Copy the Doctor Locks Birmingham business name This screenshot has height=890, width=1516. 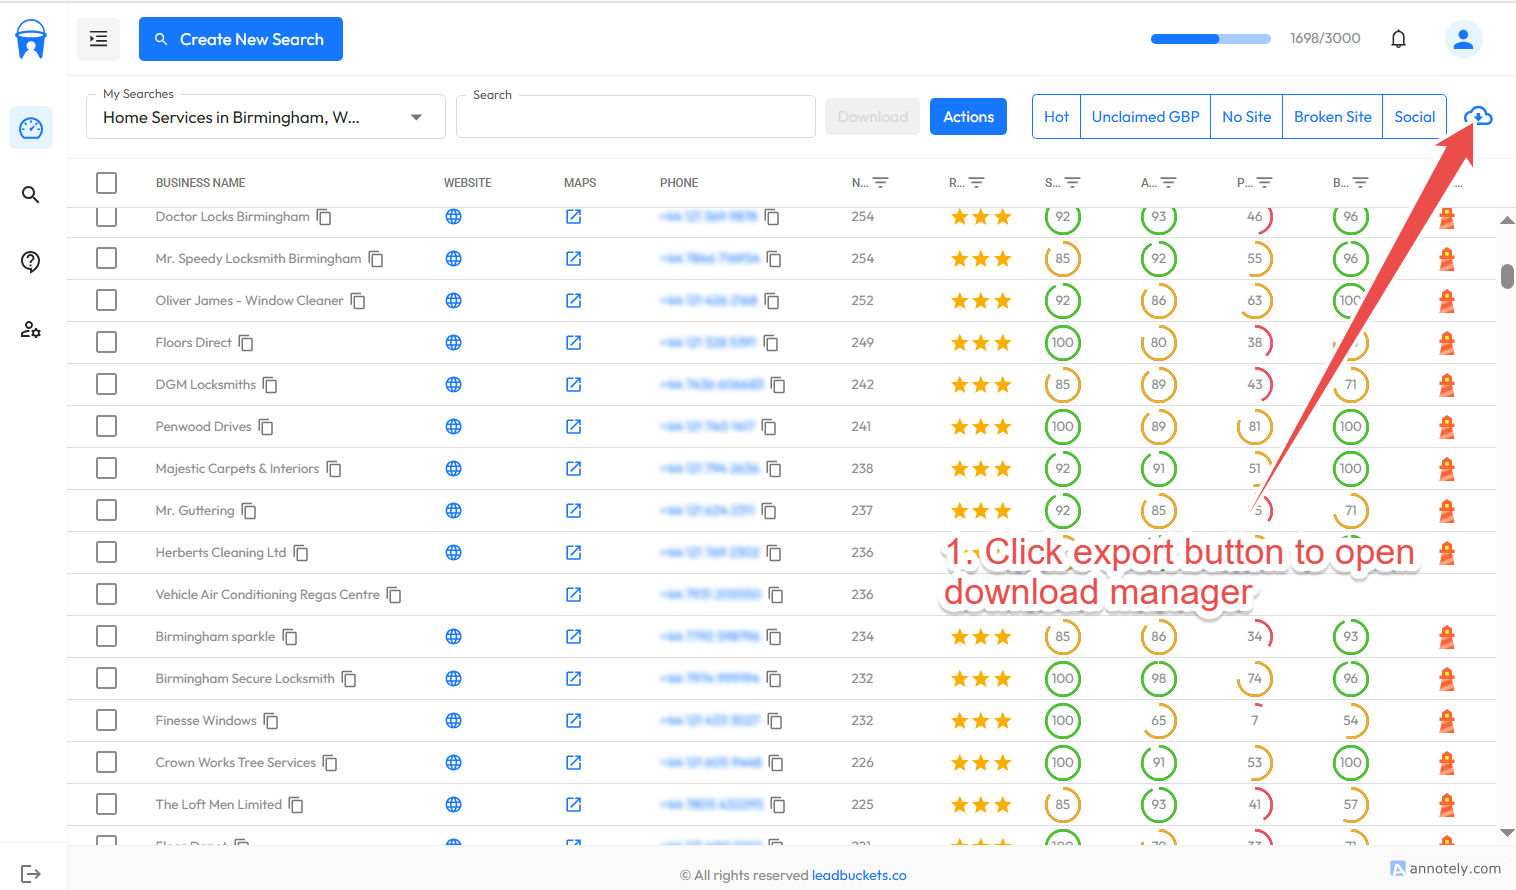[323, 216]
